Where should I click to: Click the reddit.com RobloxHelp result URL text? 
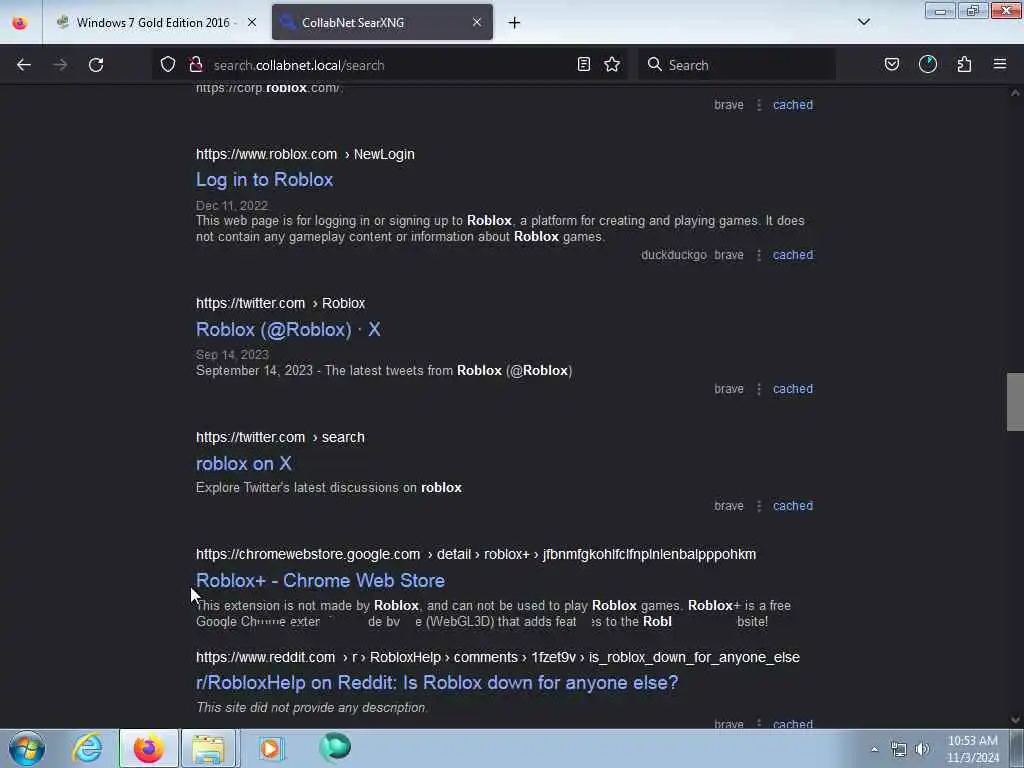(x=498, y=657)
